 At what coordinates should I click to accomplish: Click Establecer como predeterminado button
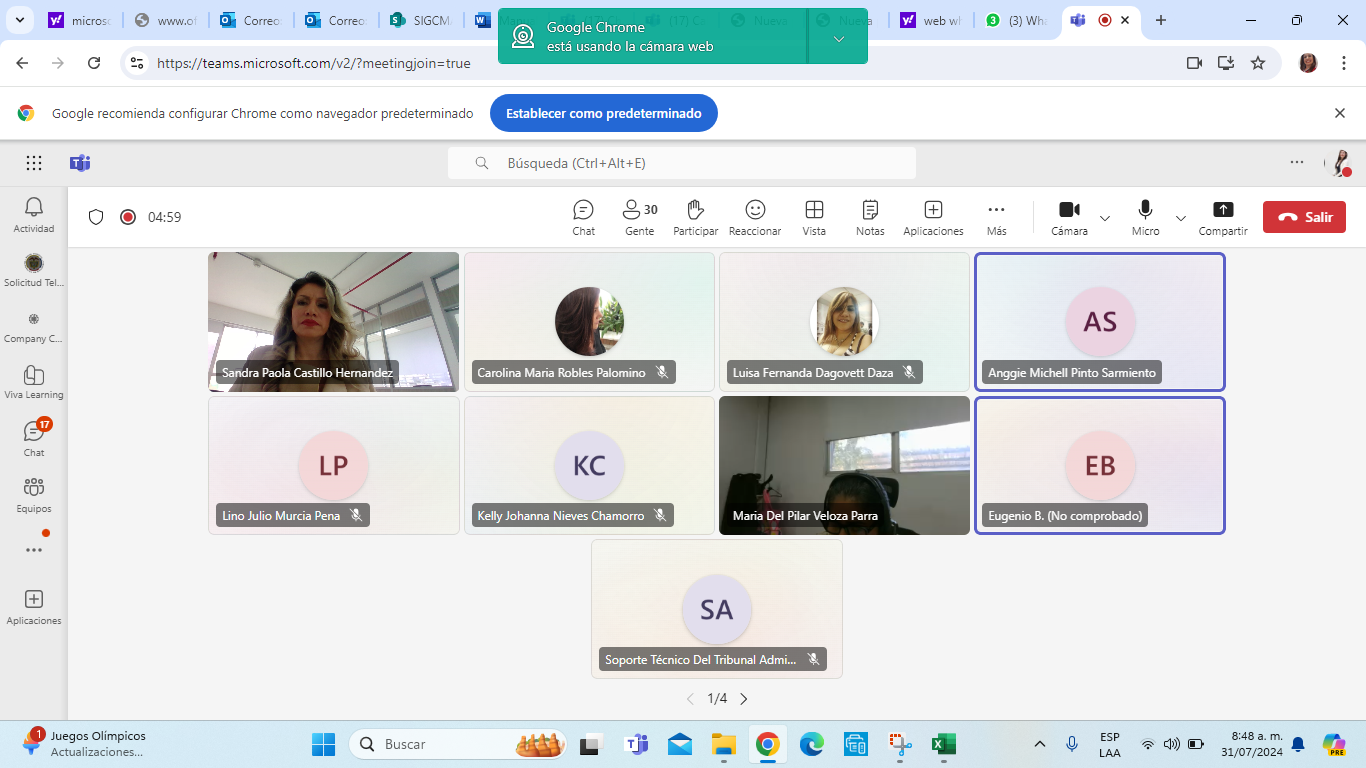[x=603, y=113]
